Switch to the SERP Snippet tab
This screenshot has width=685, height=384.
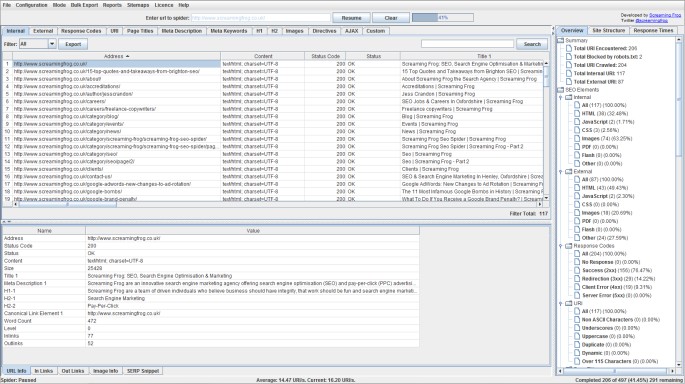point(143,371)
